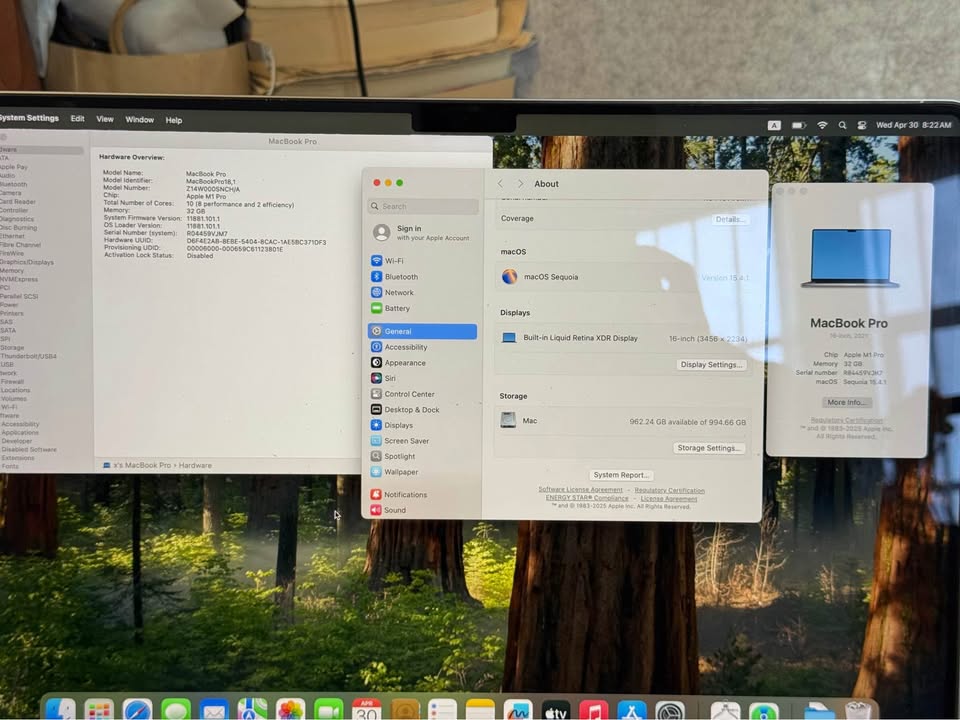
Task: Go to Accessibility settings
Action: tap(405, 347)
